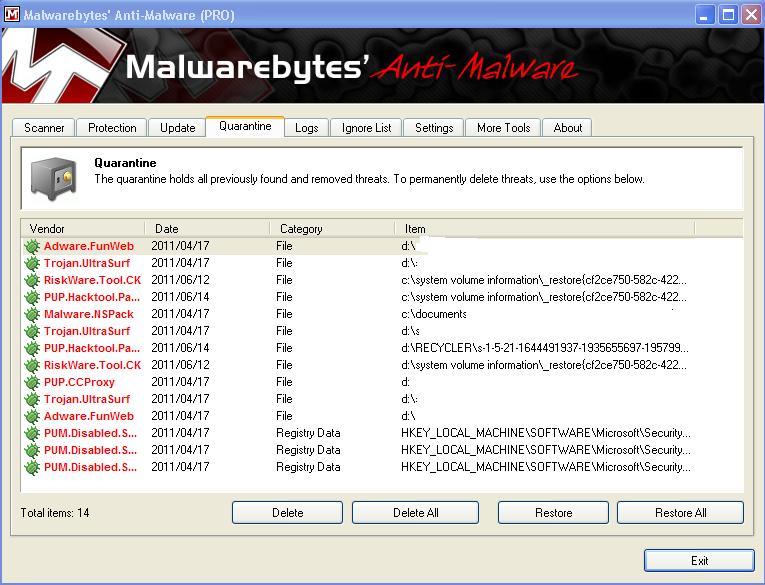This screenshot has width=765, height=585.
Task: Select the Quarantine tab
Action: pyautogui.click(x=245, y=126)
